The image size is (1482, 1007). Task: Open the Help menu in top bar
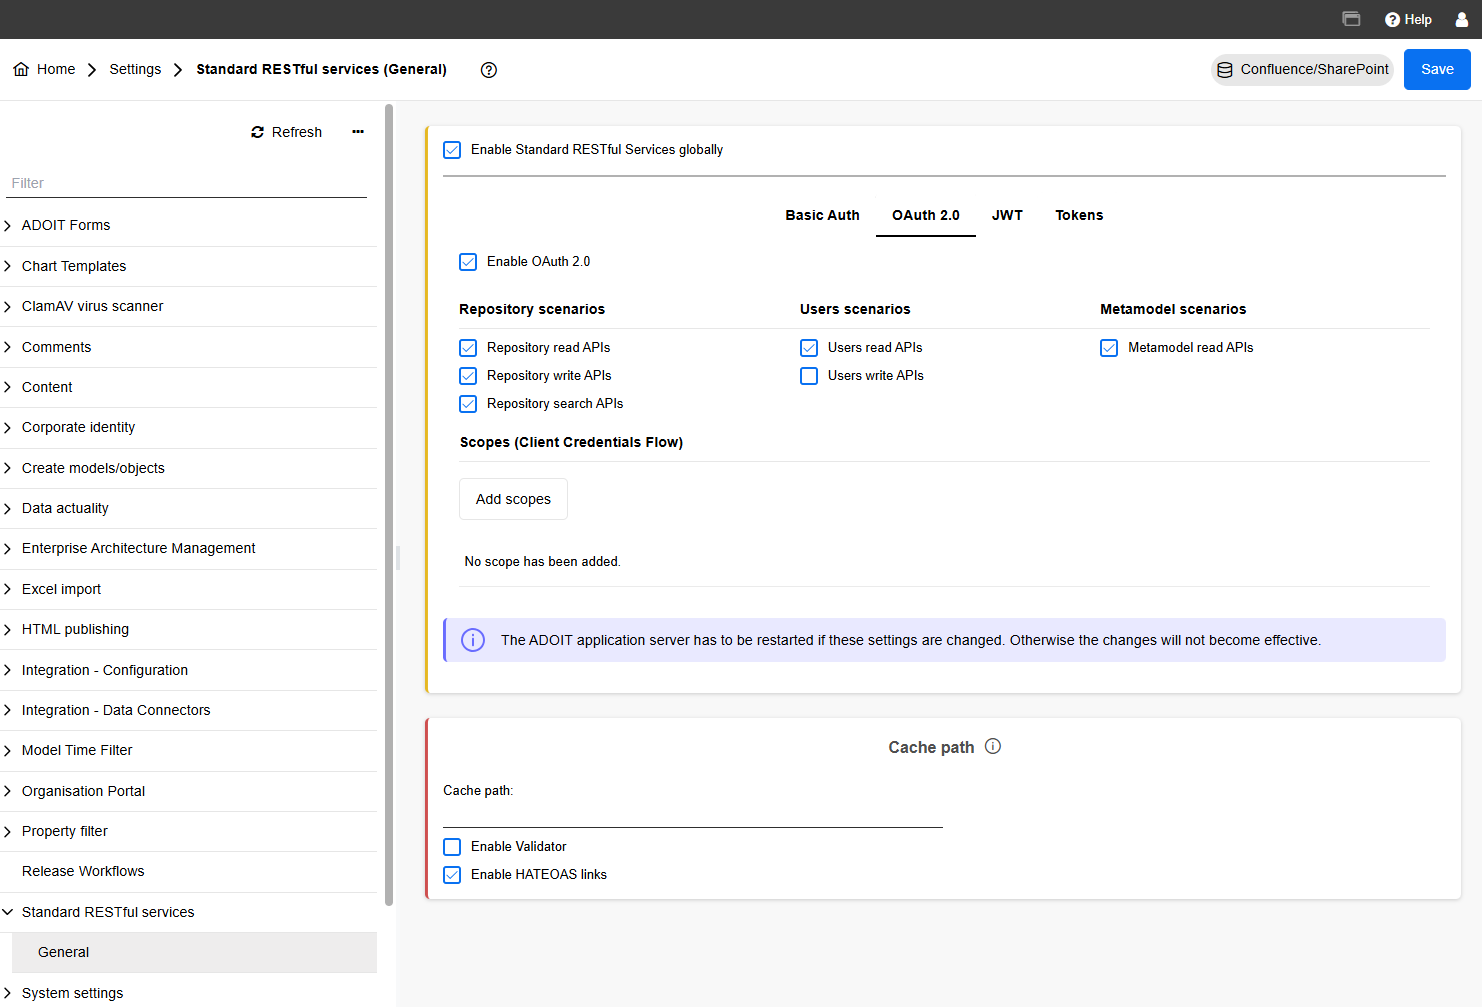[x=1408, y=19]
